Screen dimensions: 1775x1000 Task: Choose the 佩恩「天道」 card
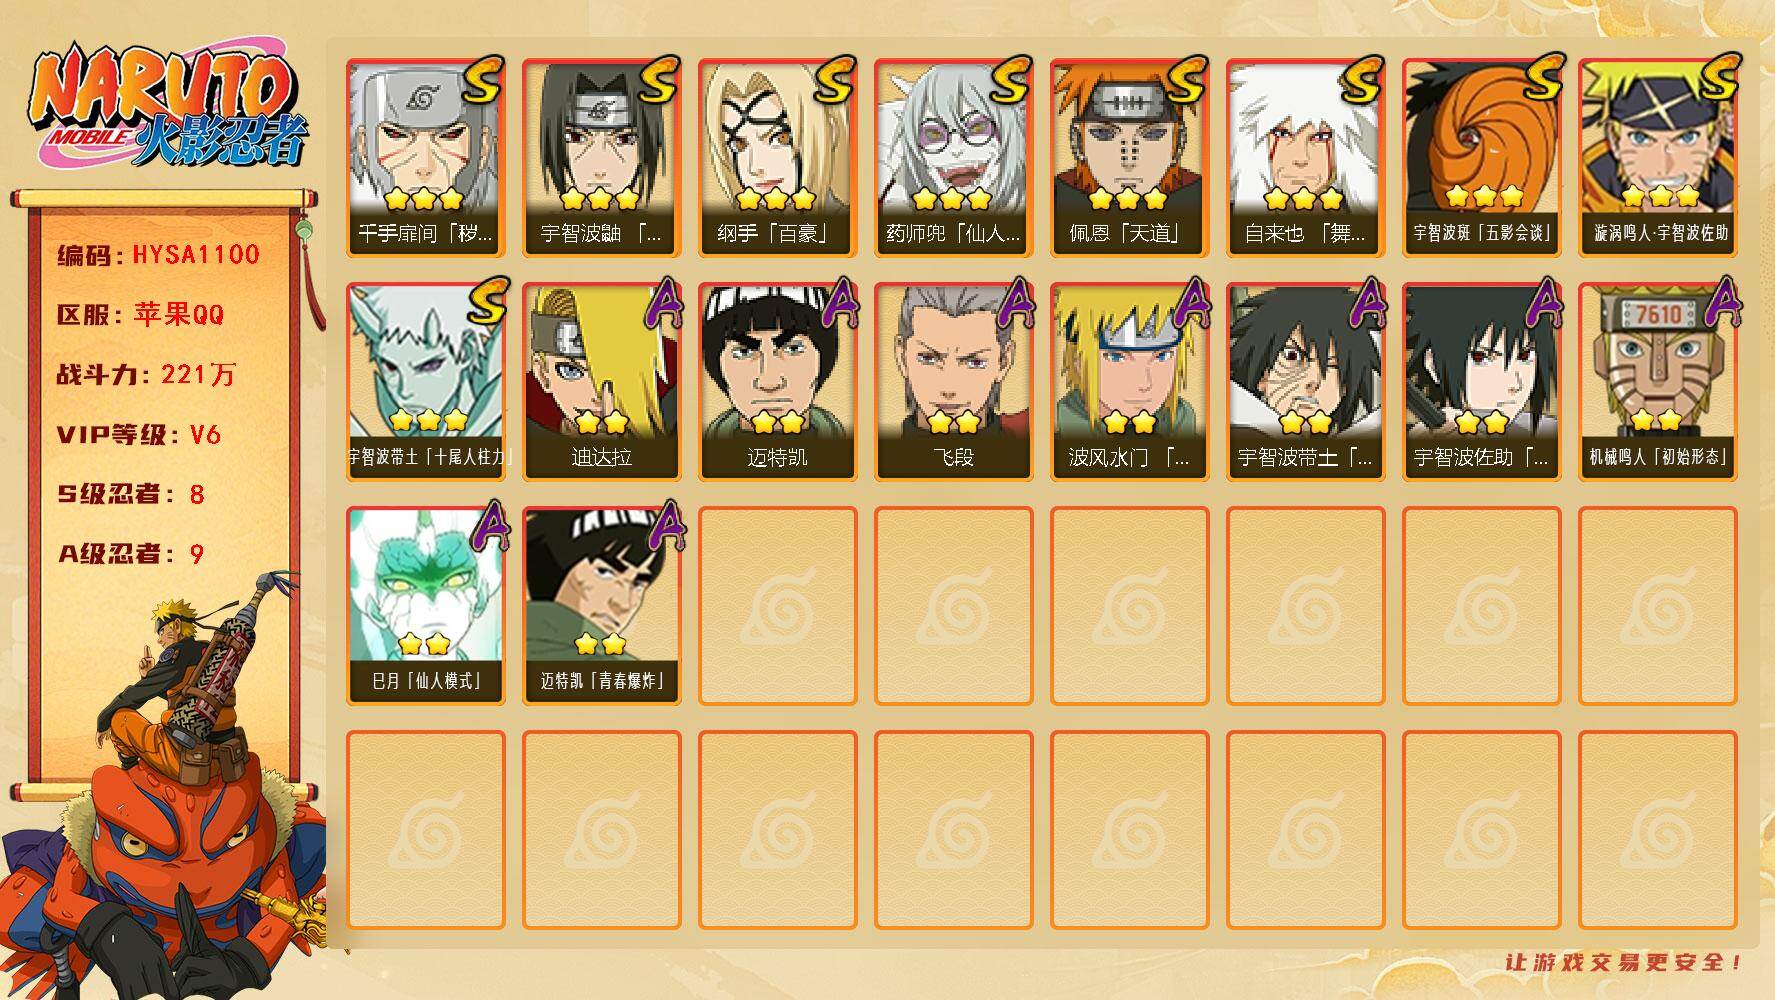tap(1129, 158)
